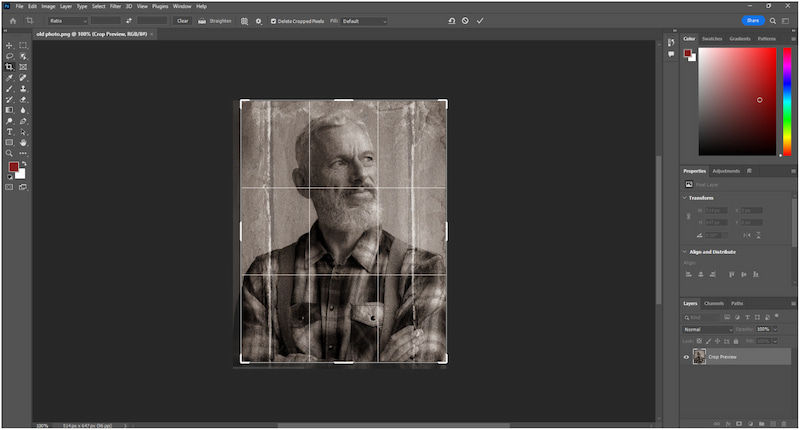Open additional crop options gear

[259, 20]
